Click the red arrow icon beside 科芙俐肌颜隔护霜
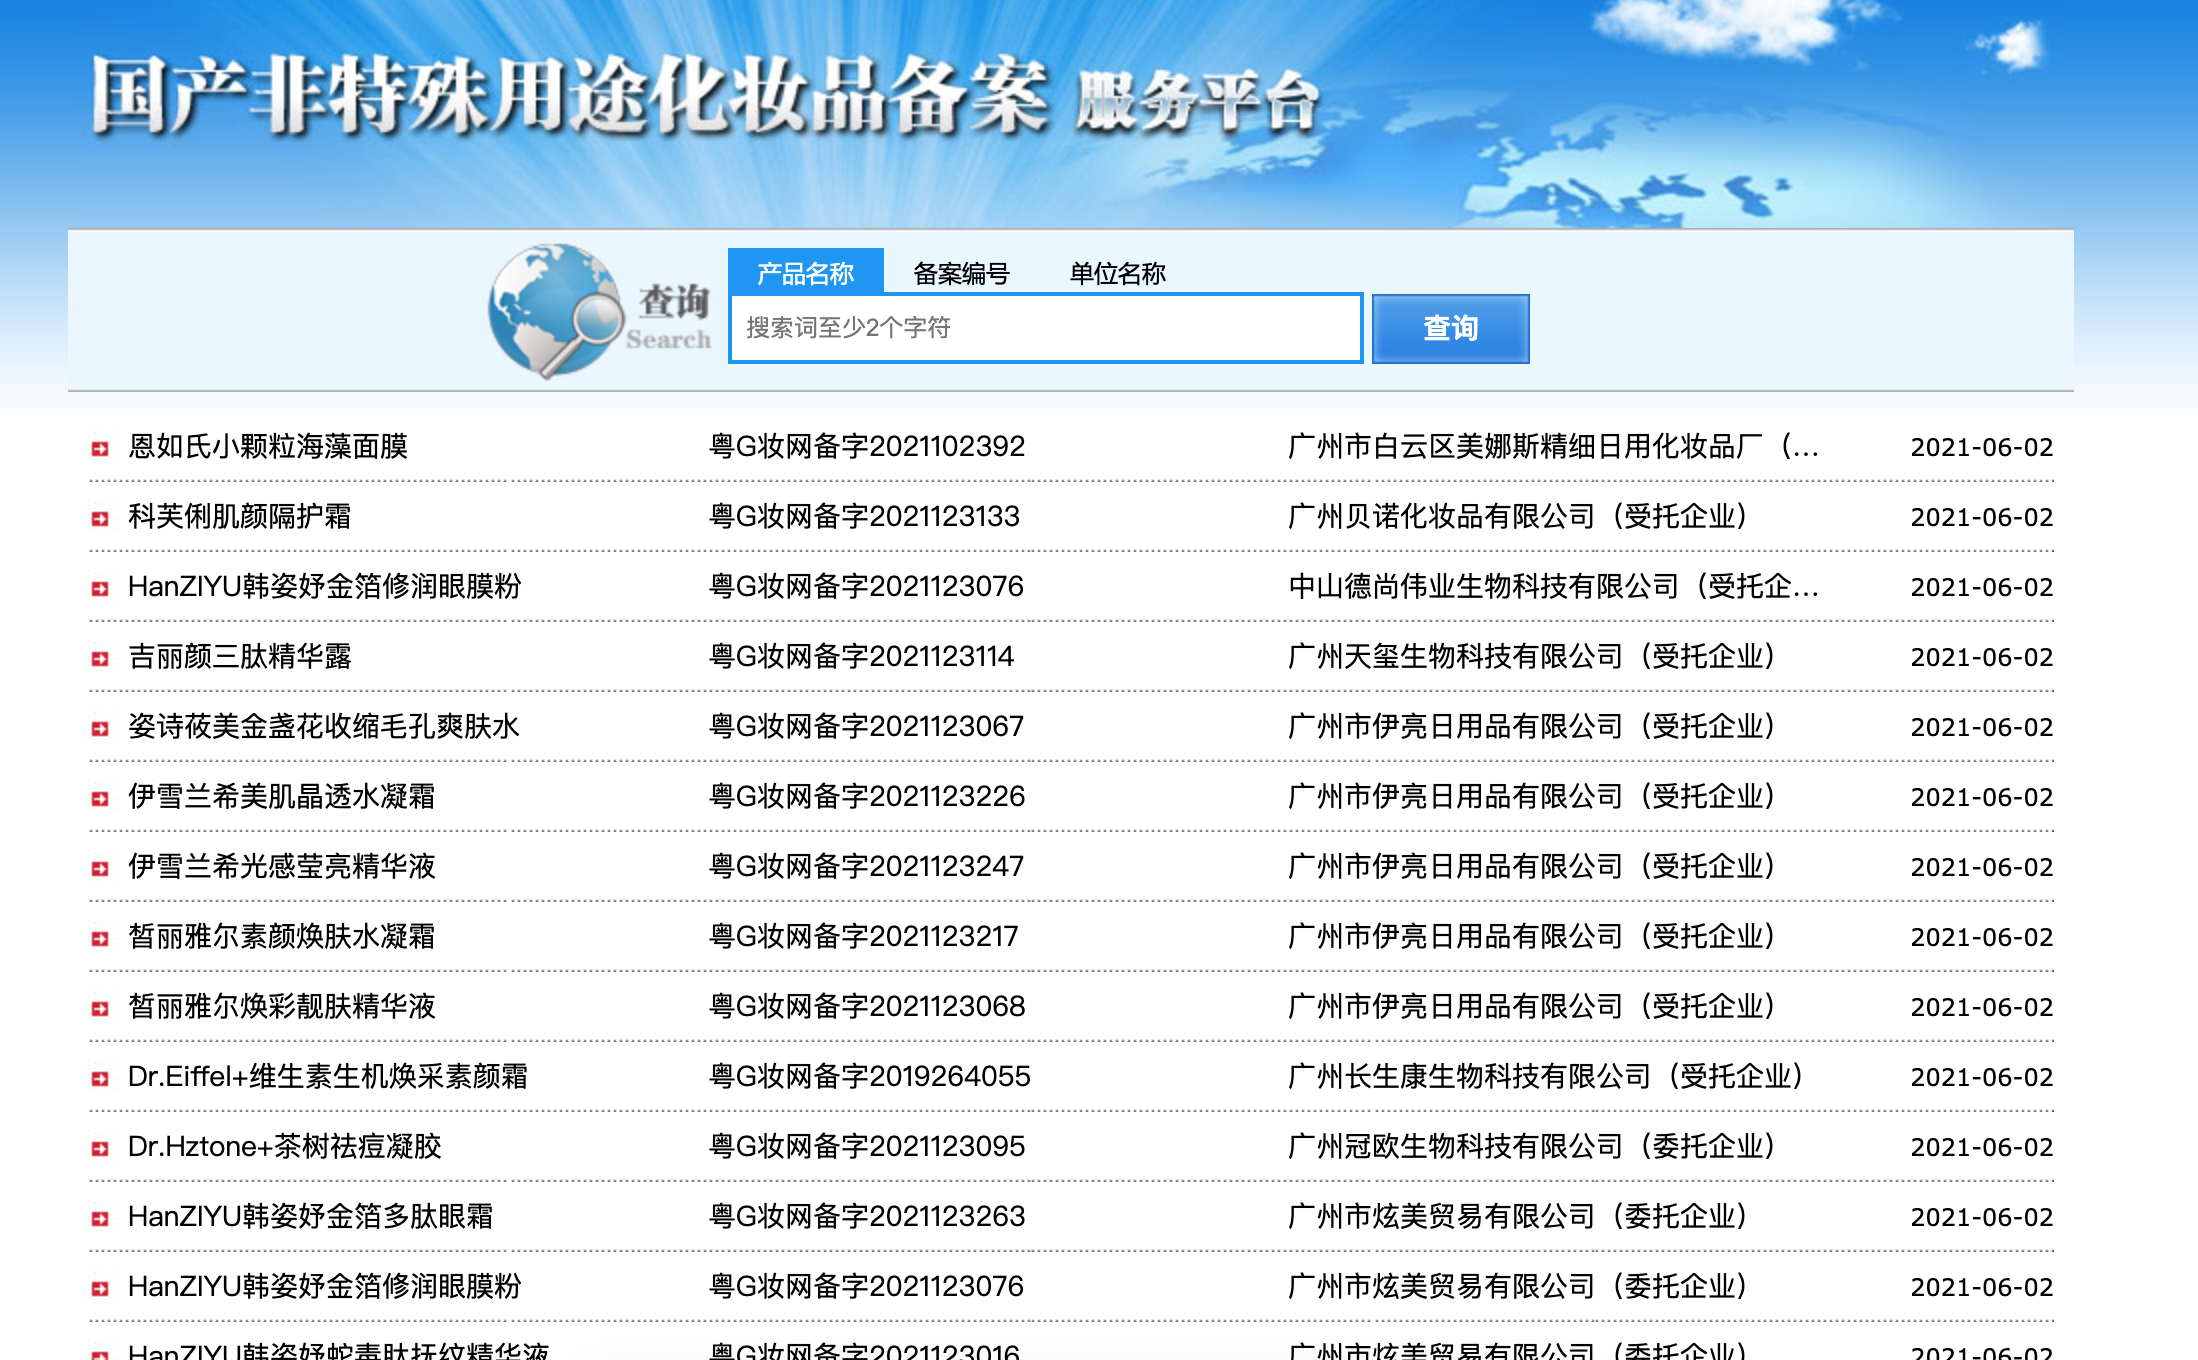This screenshot has width=2198, height=1360. (x=99, y=518)
